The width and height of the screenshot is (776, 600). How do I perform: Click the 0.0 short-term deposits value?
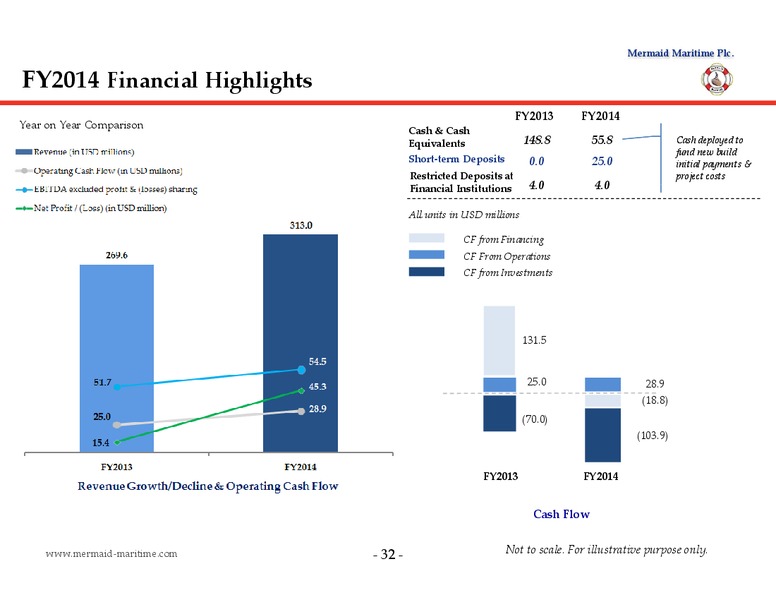pyautogui.click(x=536, y=161)
